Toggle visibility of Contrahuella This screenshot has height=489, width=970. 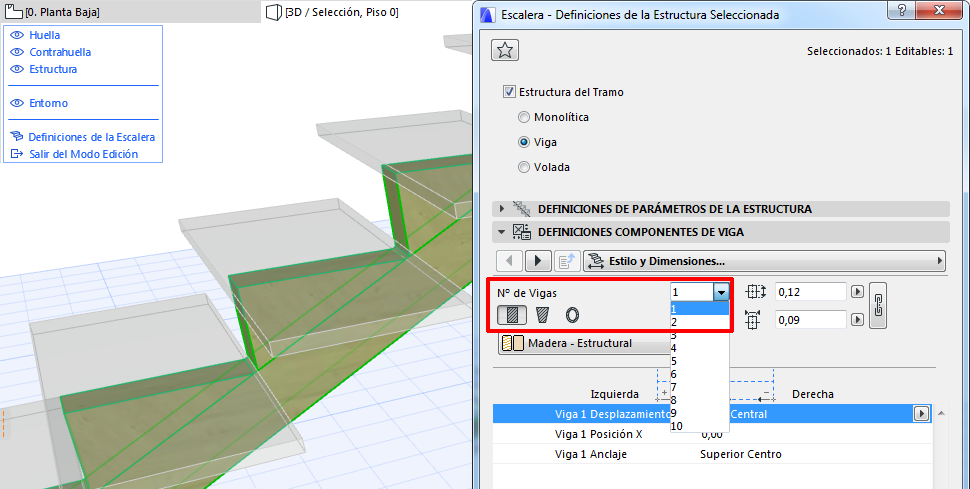tap(17, 52)
